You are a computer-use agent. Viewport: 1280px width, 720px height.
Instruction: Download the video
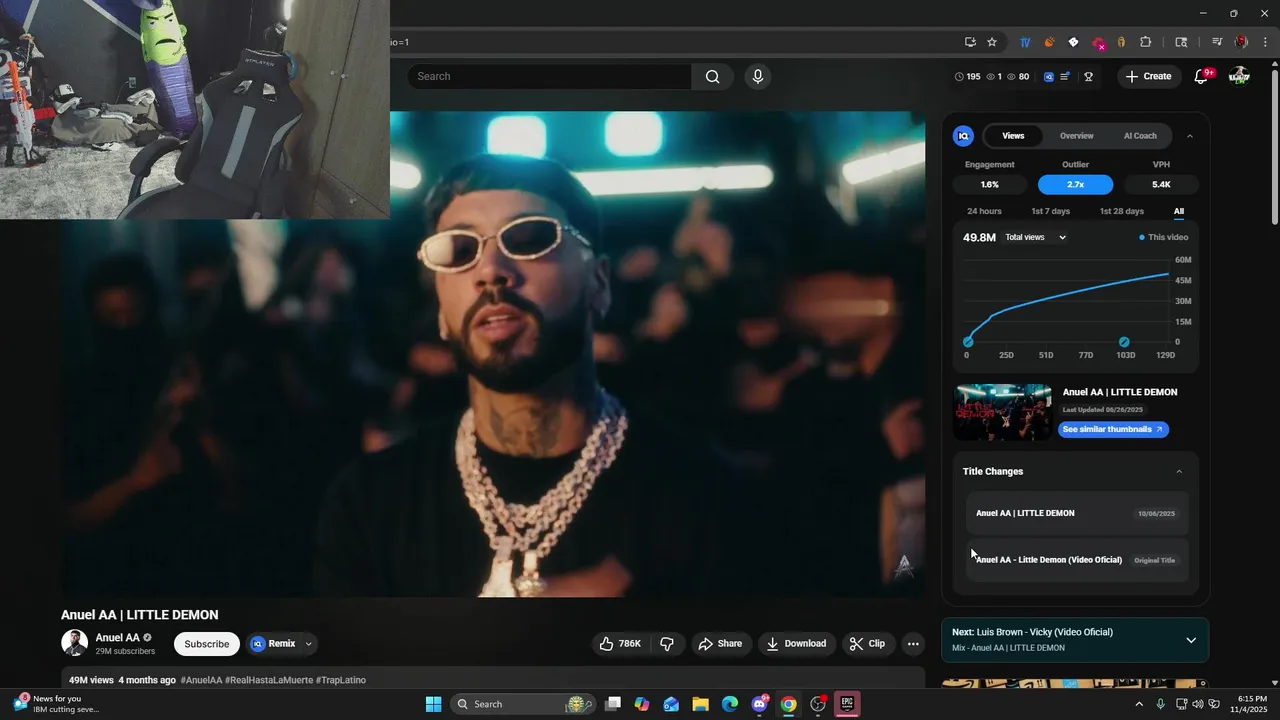pos(796,644)
